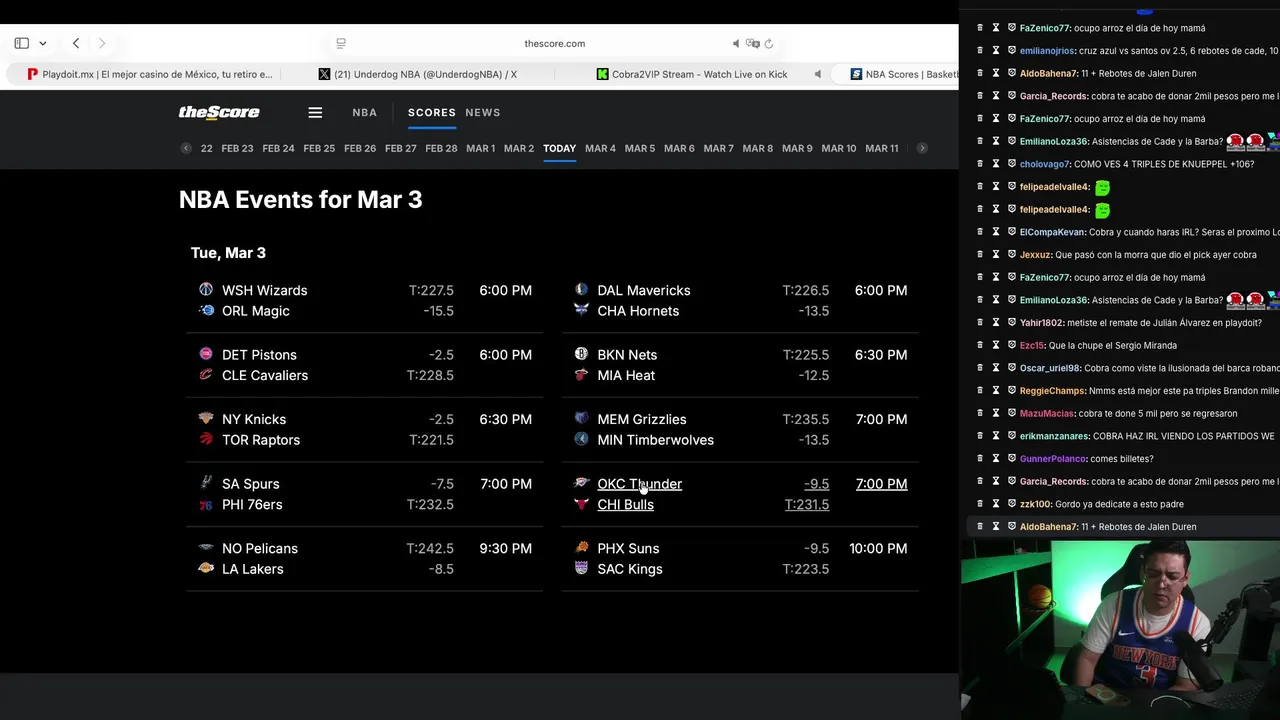
Task: Open theScore hamburger menu
Action: 315,113
